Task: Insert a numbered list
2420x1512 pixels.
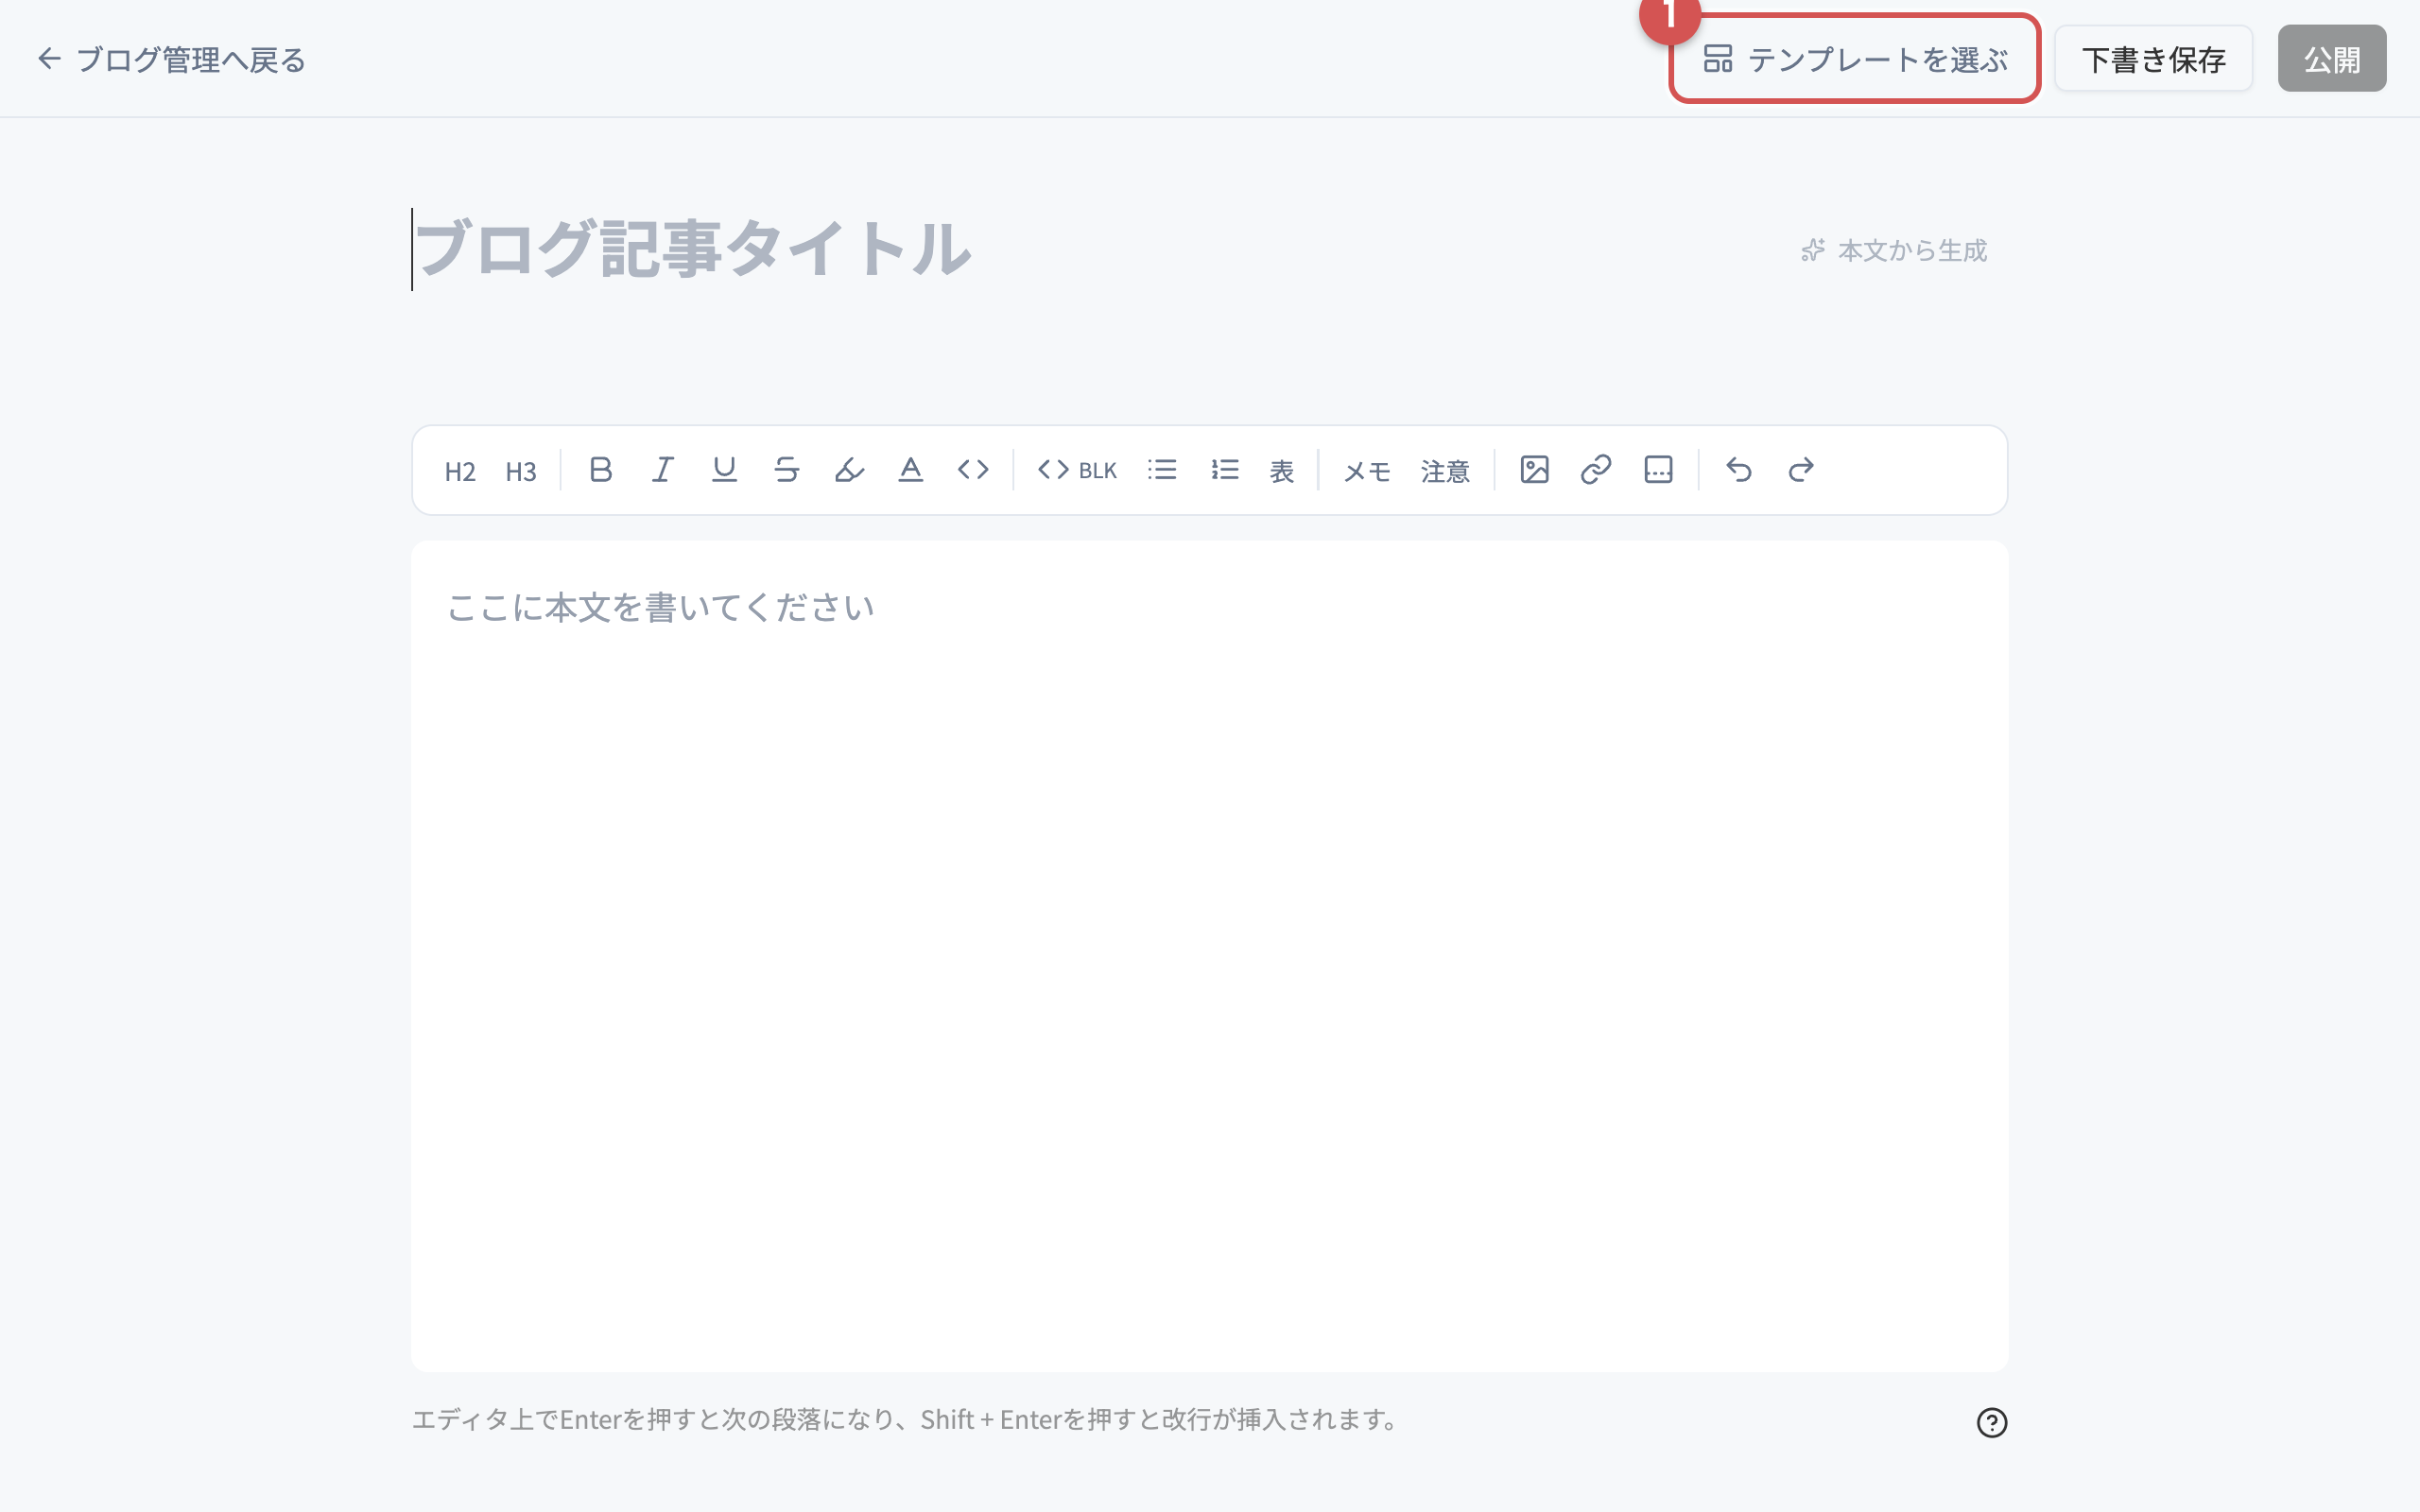Action: click(x=1224, y=469)
